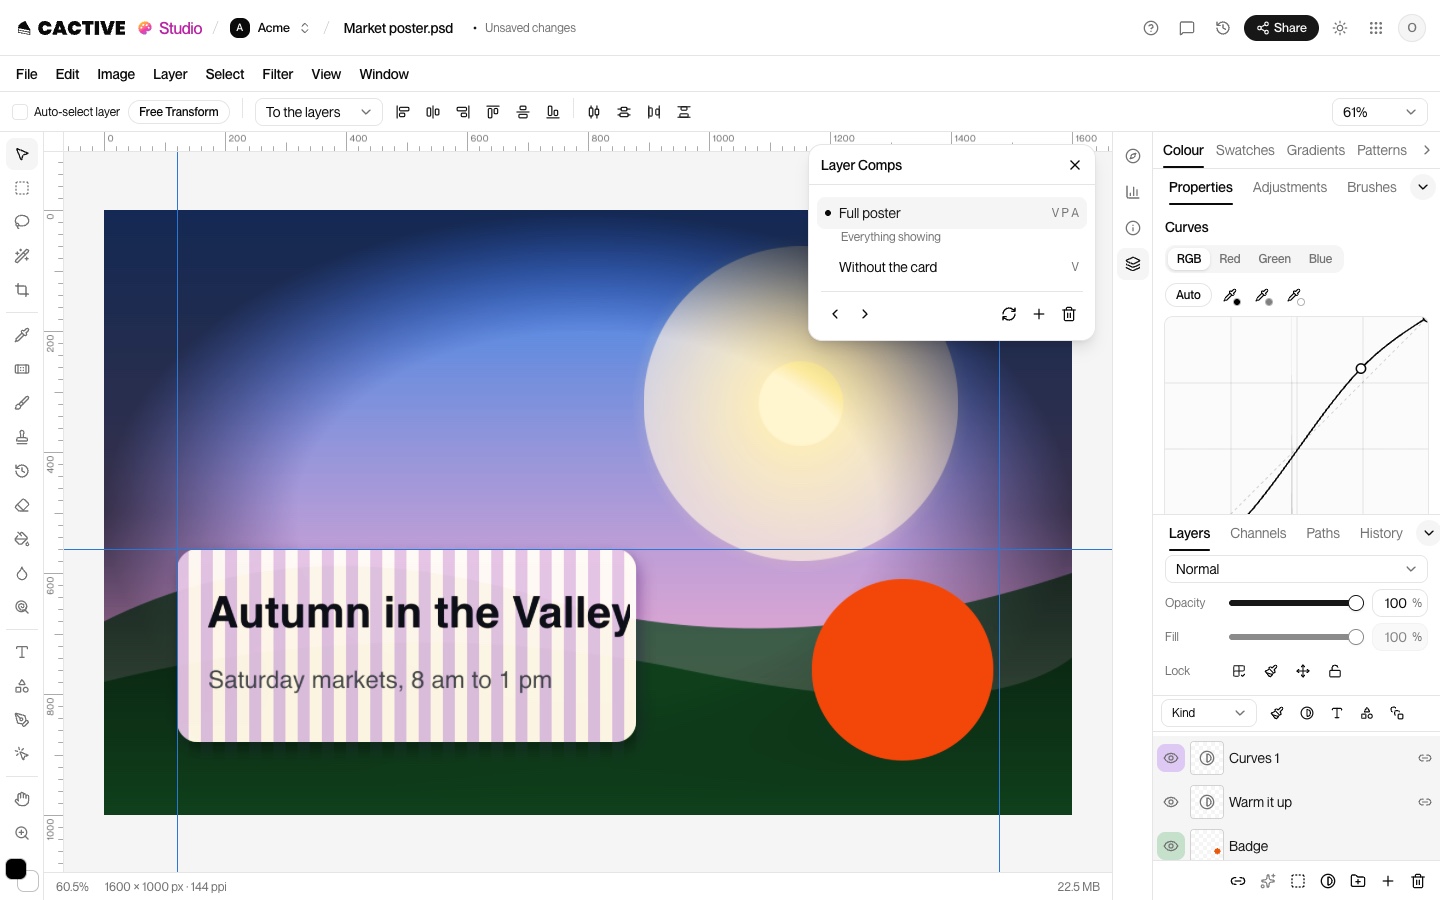
Task: Hide the Curves 1 layer
Action: tap(1171, 758)
